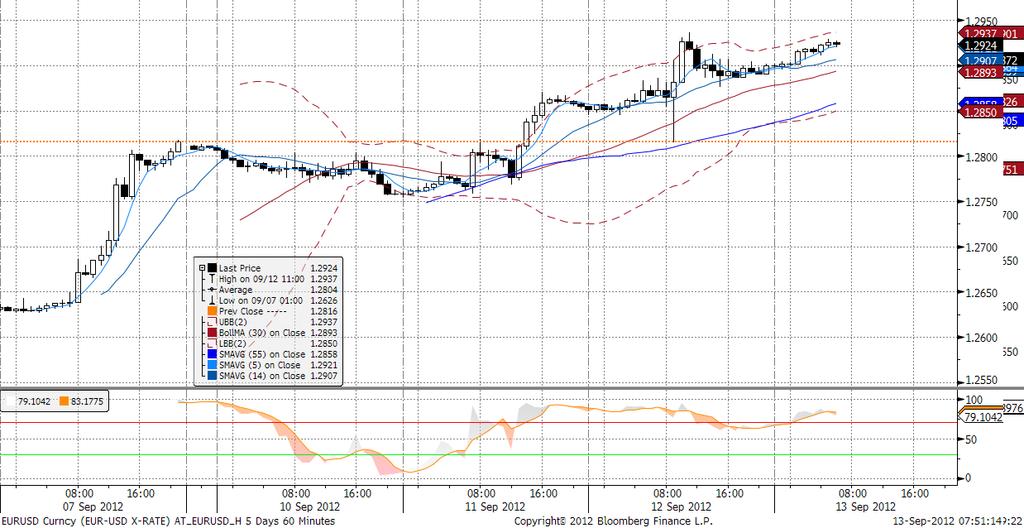Image resolution: width=1024 pixels, height=528 pixels.
Task: Click the light blue SMAVG (5) swatch
Action: (x=212, y=365)
